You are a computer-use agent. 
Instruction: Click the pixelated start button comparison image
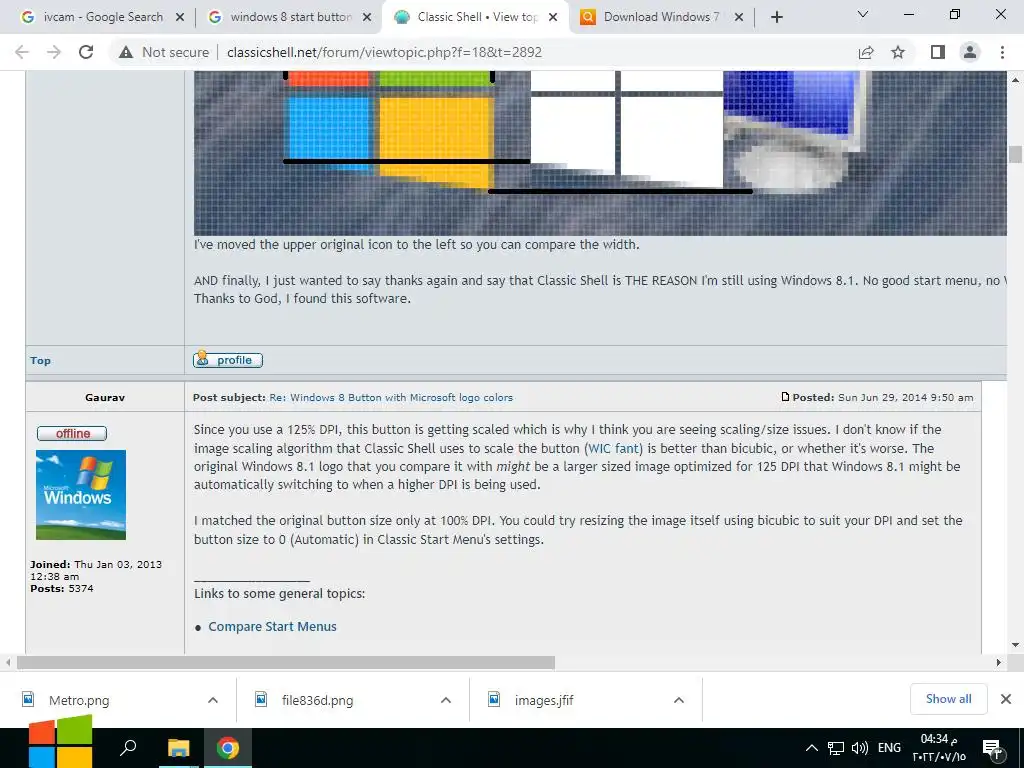point(600,153)
